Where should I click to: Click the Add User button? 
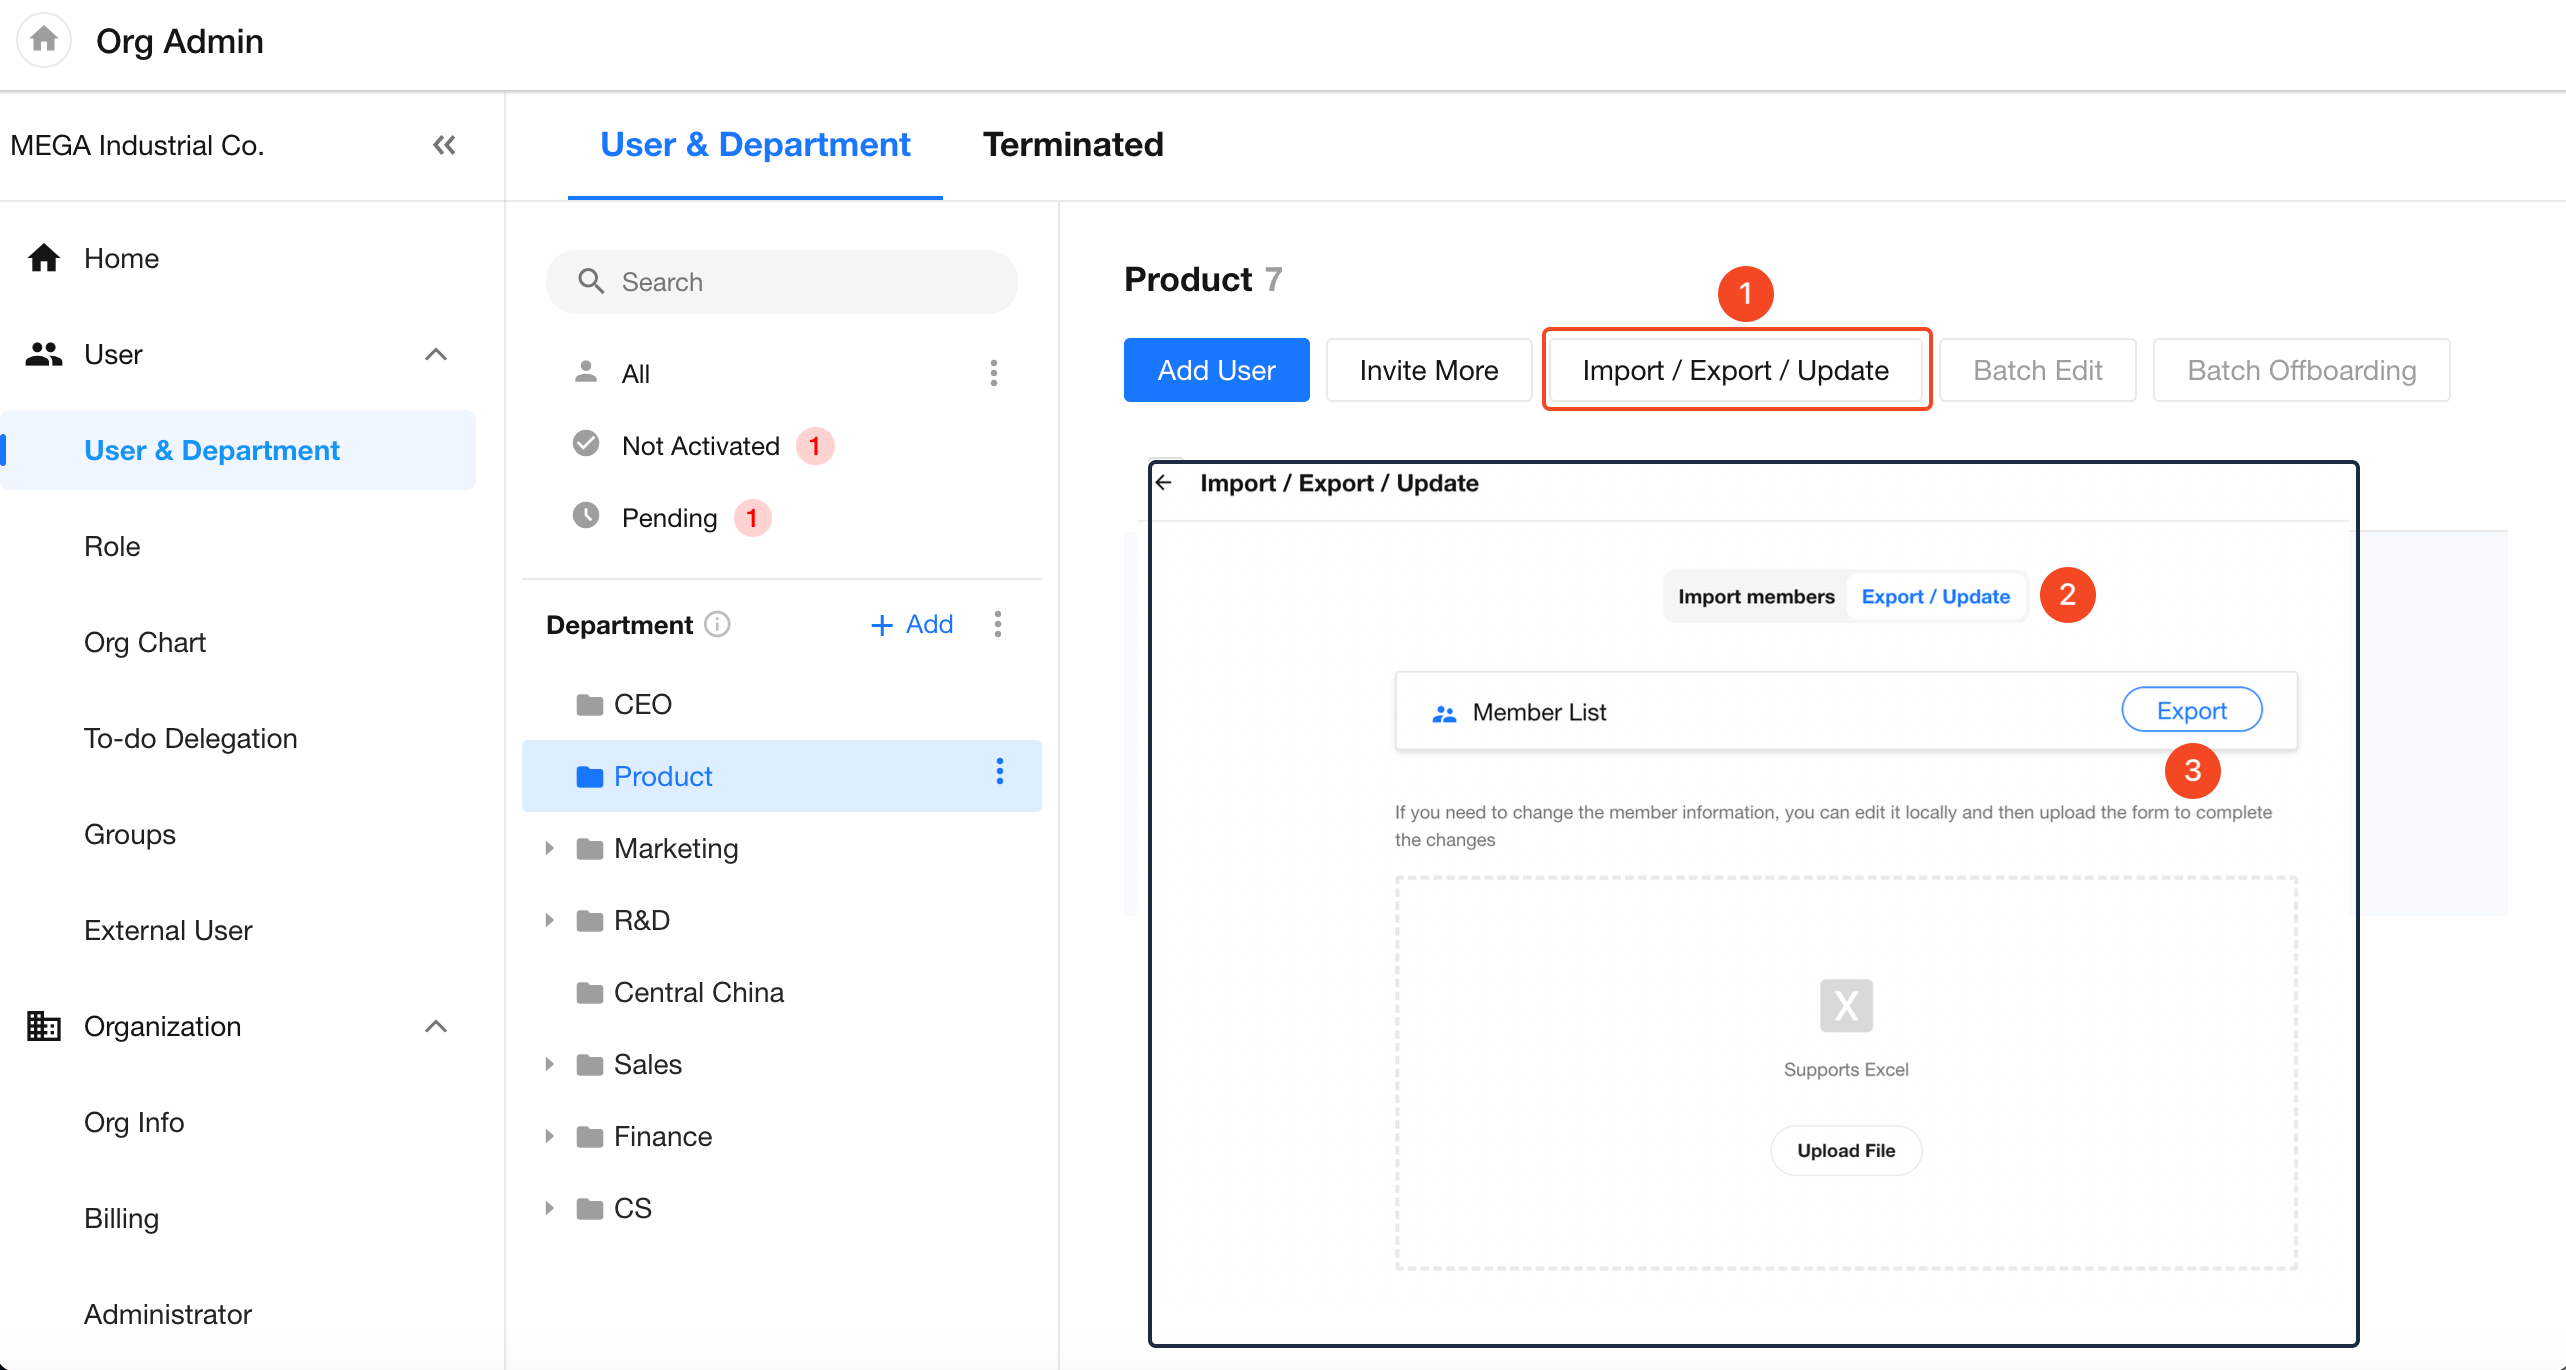[1216, 370]
